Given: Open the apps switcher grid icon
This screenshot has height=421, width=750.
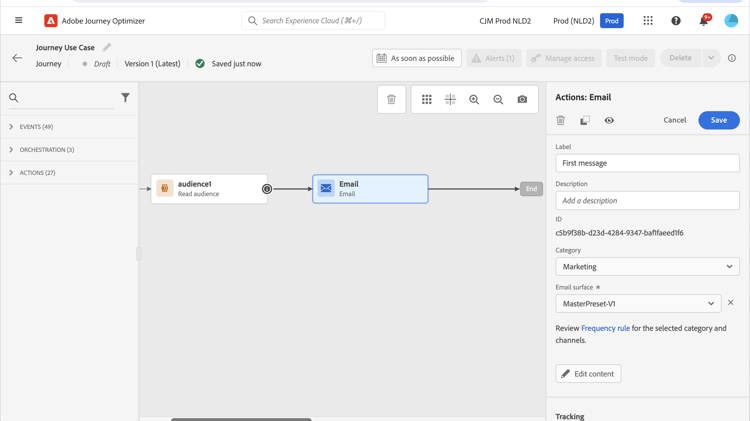Looking at the screenshot, I should 648,21.
